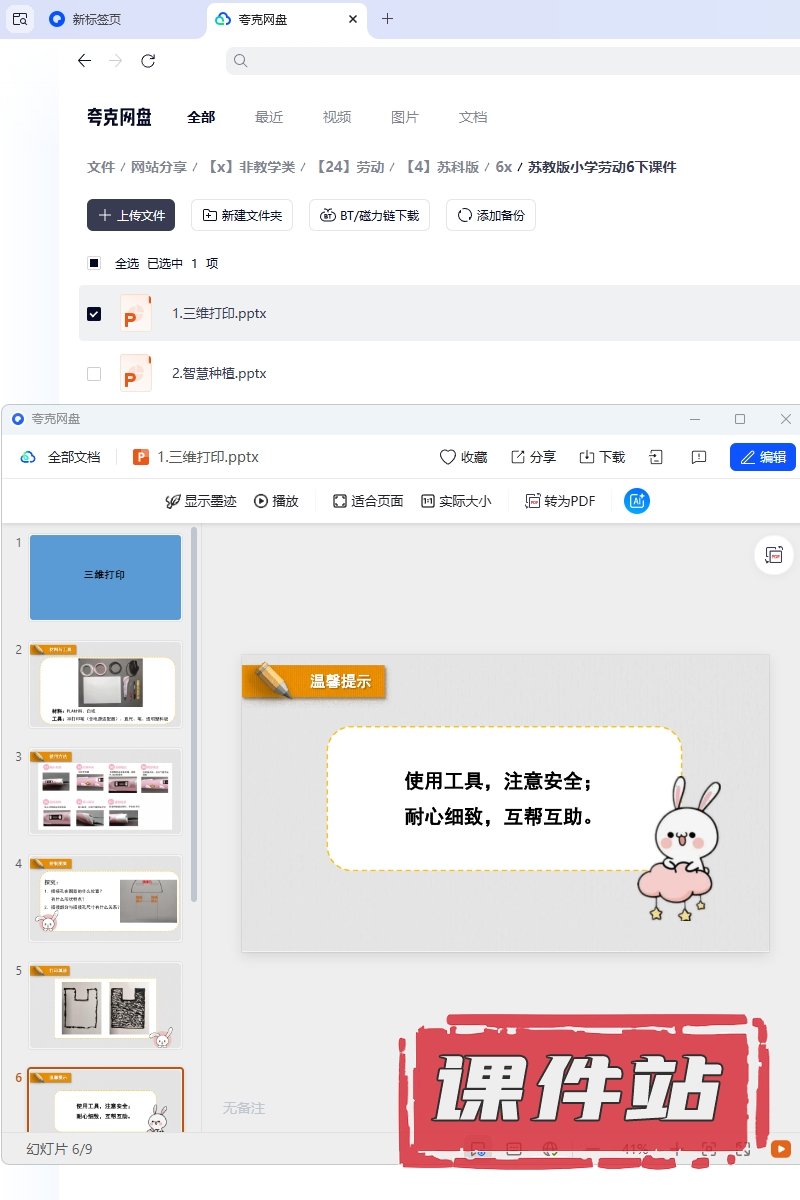Image resolution: width=800 pixels, height=1200 pixels.
Task: Open the floating panel icon at slide top-right
Action: pos(773,555)
